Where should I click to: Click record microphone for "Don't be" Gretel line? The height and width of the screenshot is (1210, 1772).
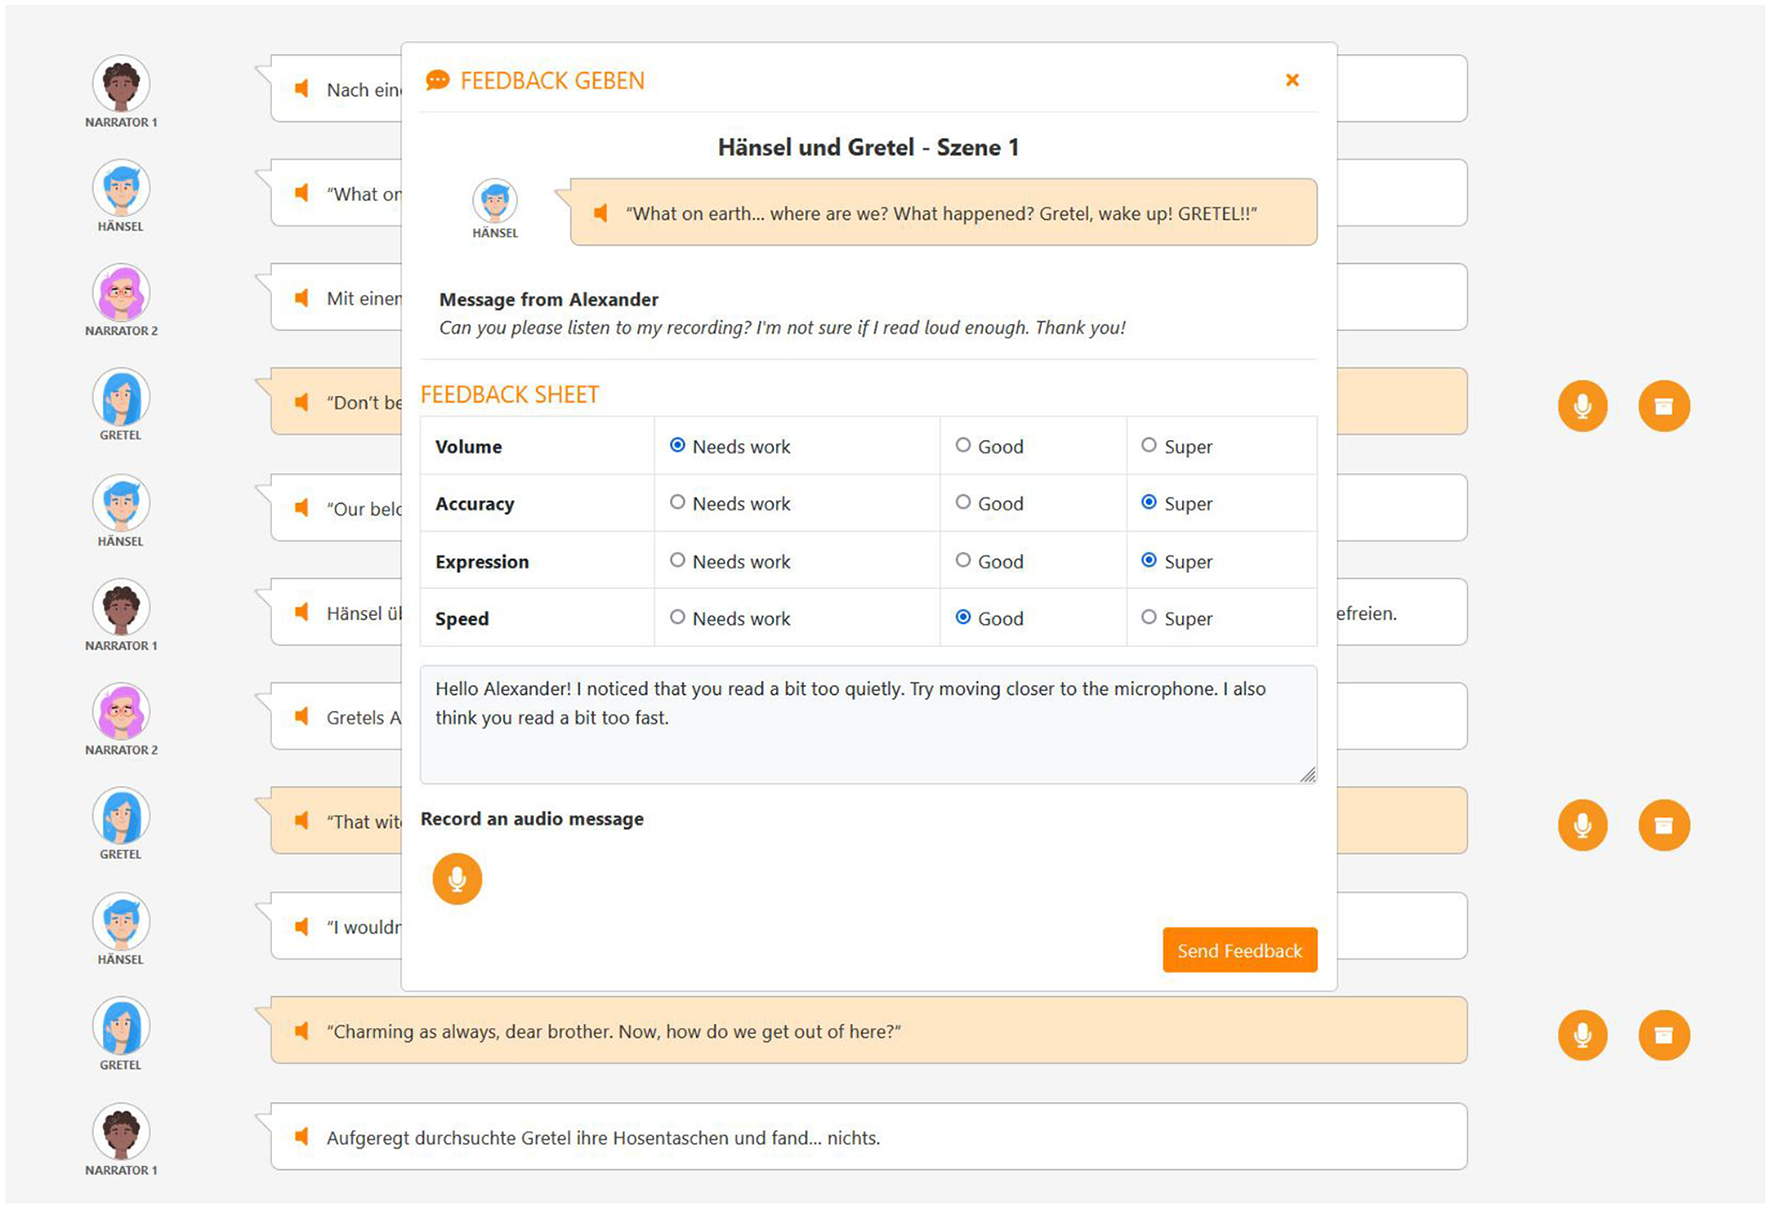pos(1582,406)
